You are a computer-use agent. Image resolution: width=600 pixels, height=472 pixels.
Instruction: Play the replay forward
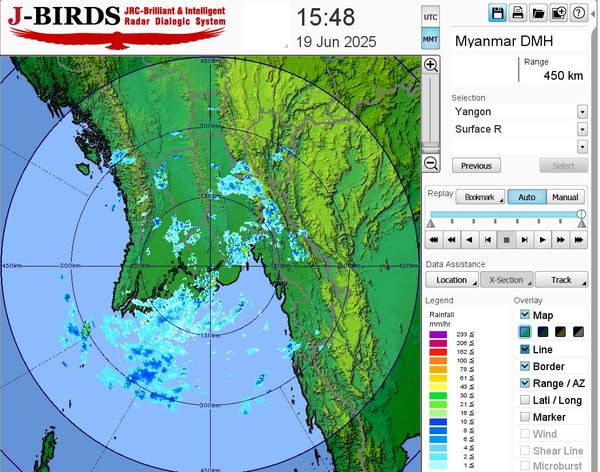[x=542, y=240]
